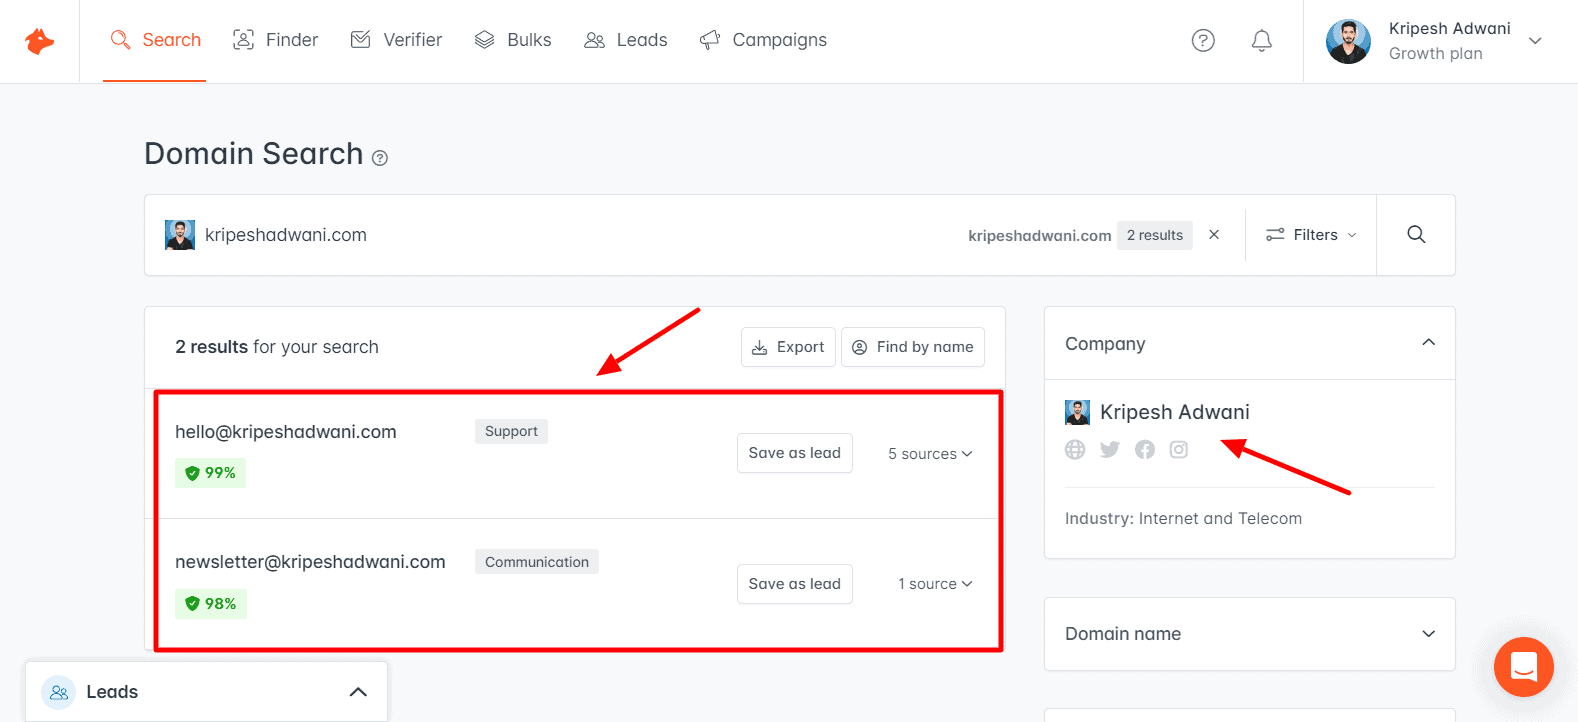This screenshot has width=1578, height=722.
Task: Expand 1 source for newsletter email
Action: pyautogui.click(x=934, y=584)
